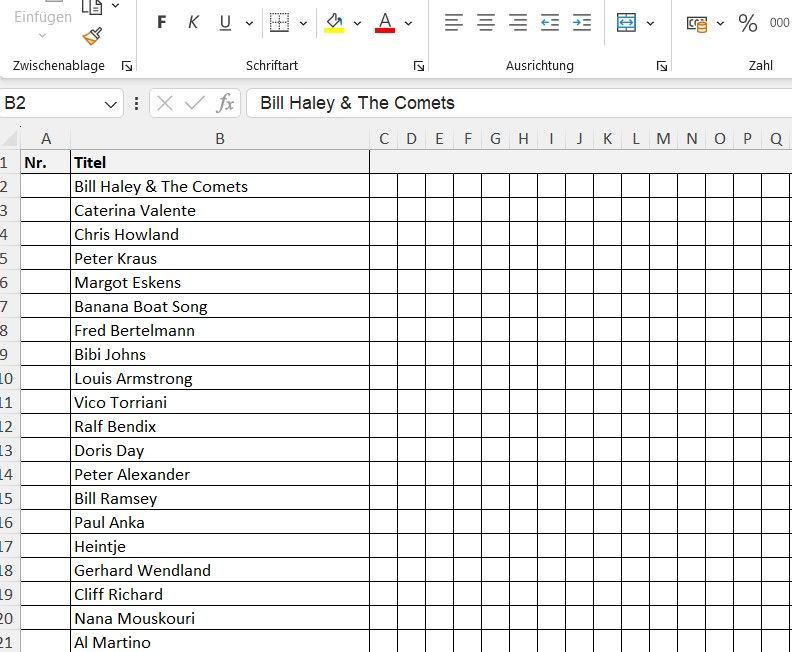
Task: Select cell 'Cliff Richard'
Action: coord(220,593)
